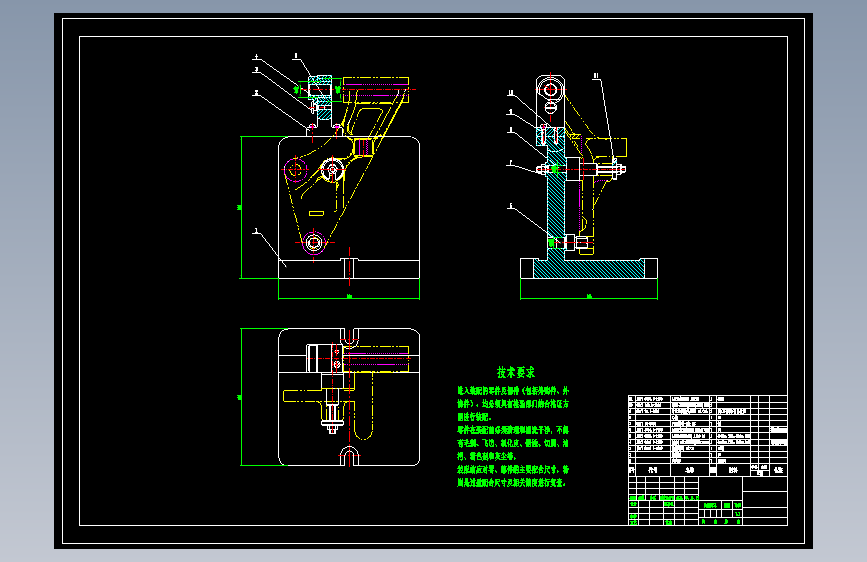Screen dimensions: 867x562
Task: Click the green 技术要求 heading
Action: [515, 372]
